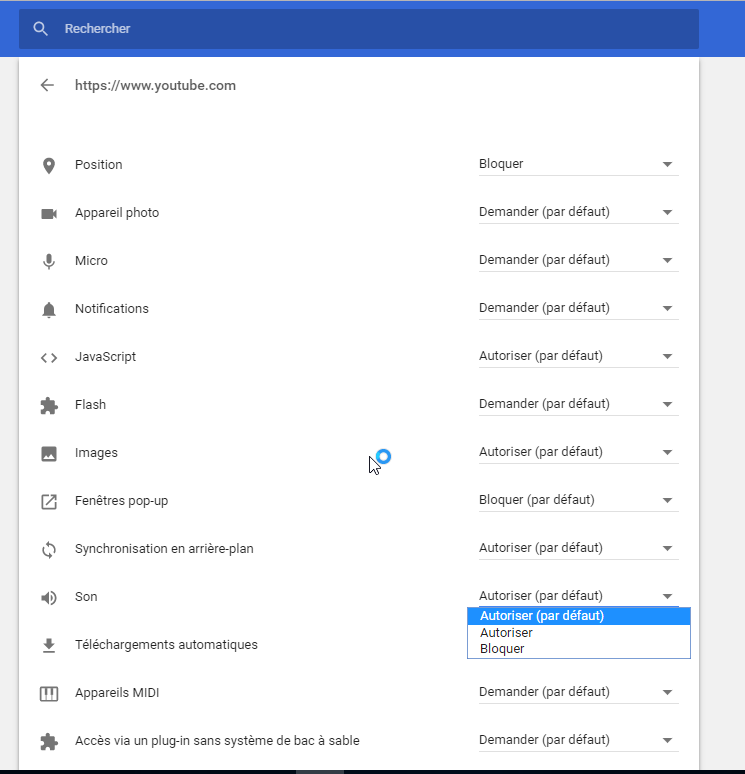Choose Autoriser option in the open list
Image resolution: width=745 pixels, height=774 pixels.
pyautogui.click(x=506, y=633)
